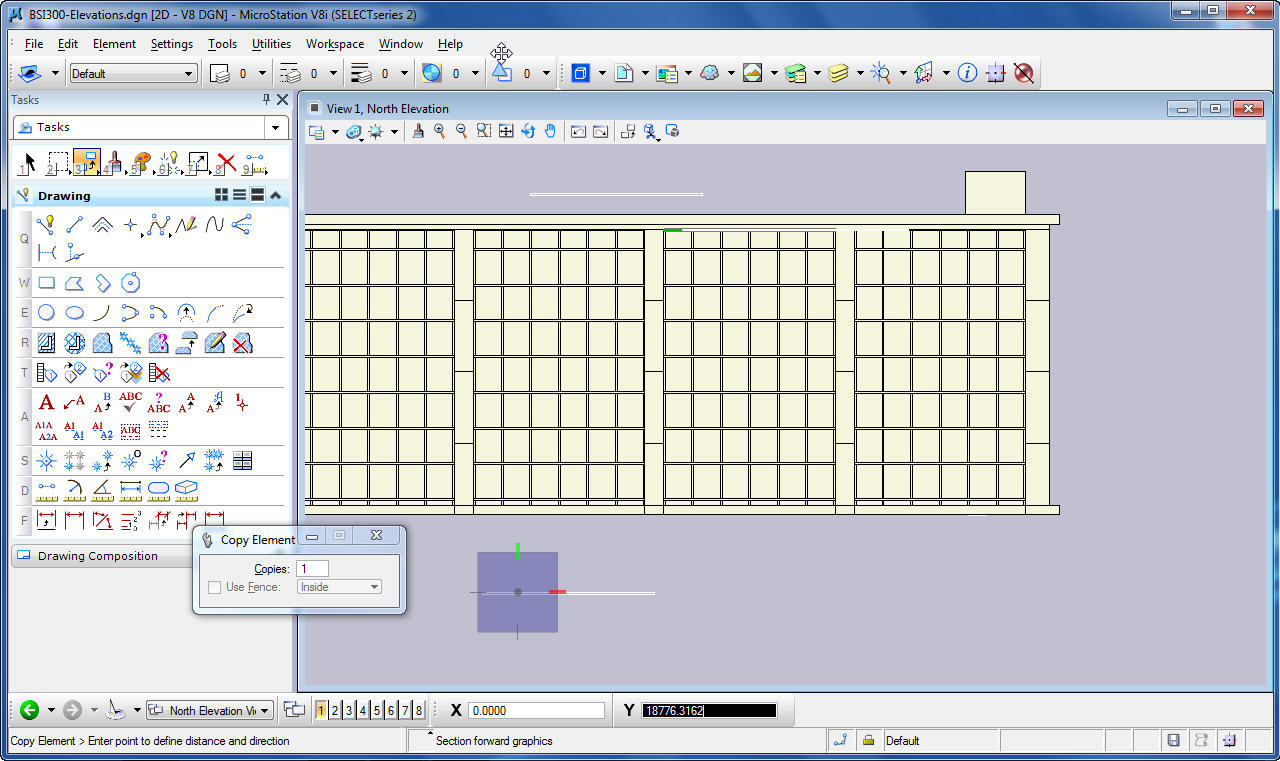Click the Y coordinate field
1280x761 pixels.
(x=709, y=710)
